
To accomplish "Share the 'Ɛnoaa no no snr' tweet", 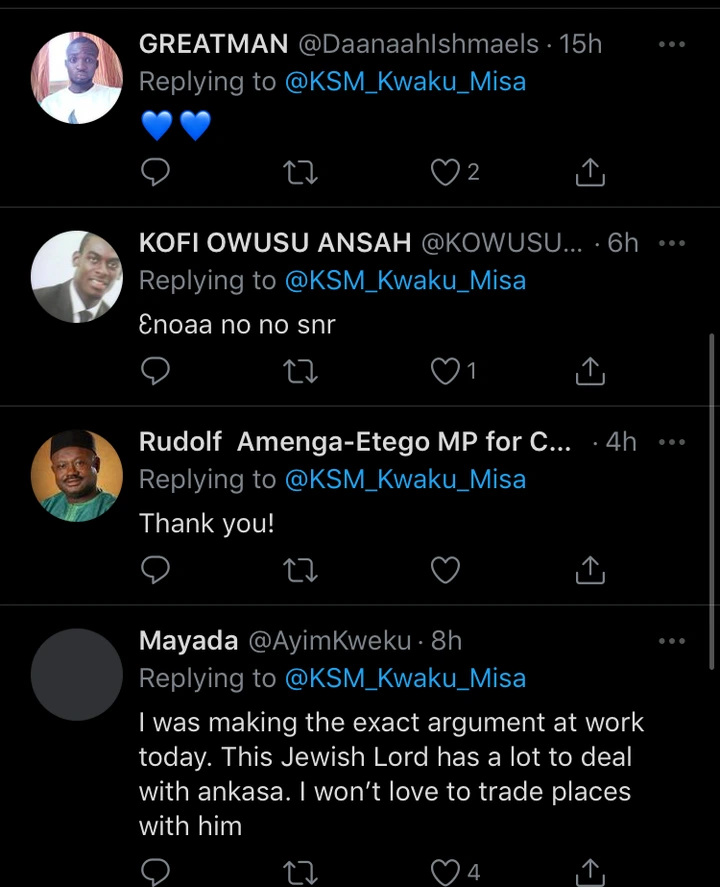I will [x=590, y=372].
